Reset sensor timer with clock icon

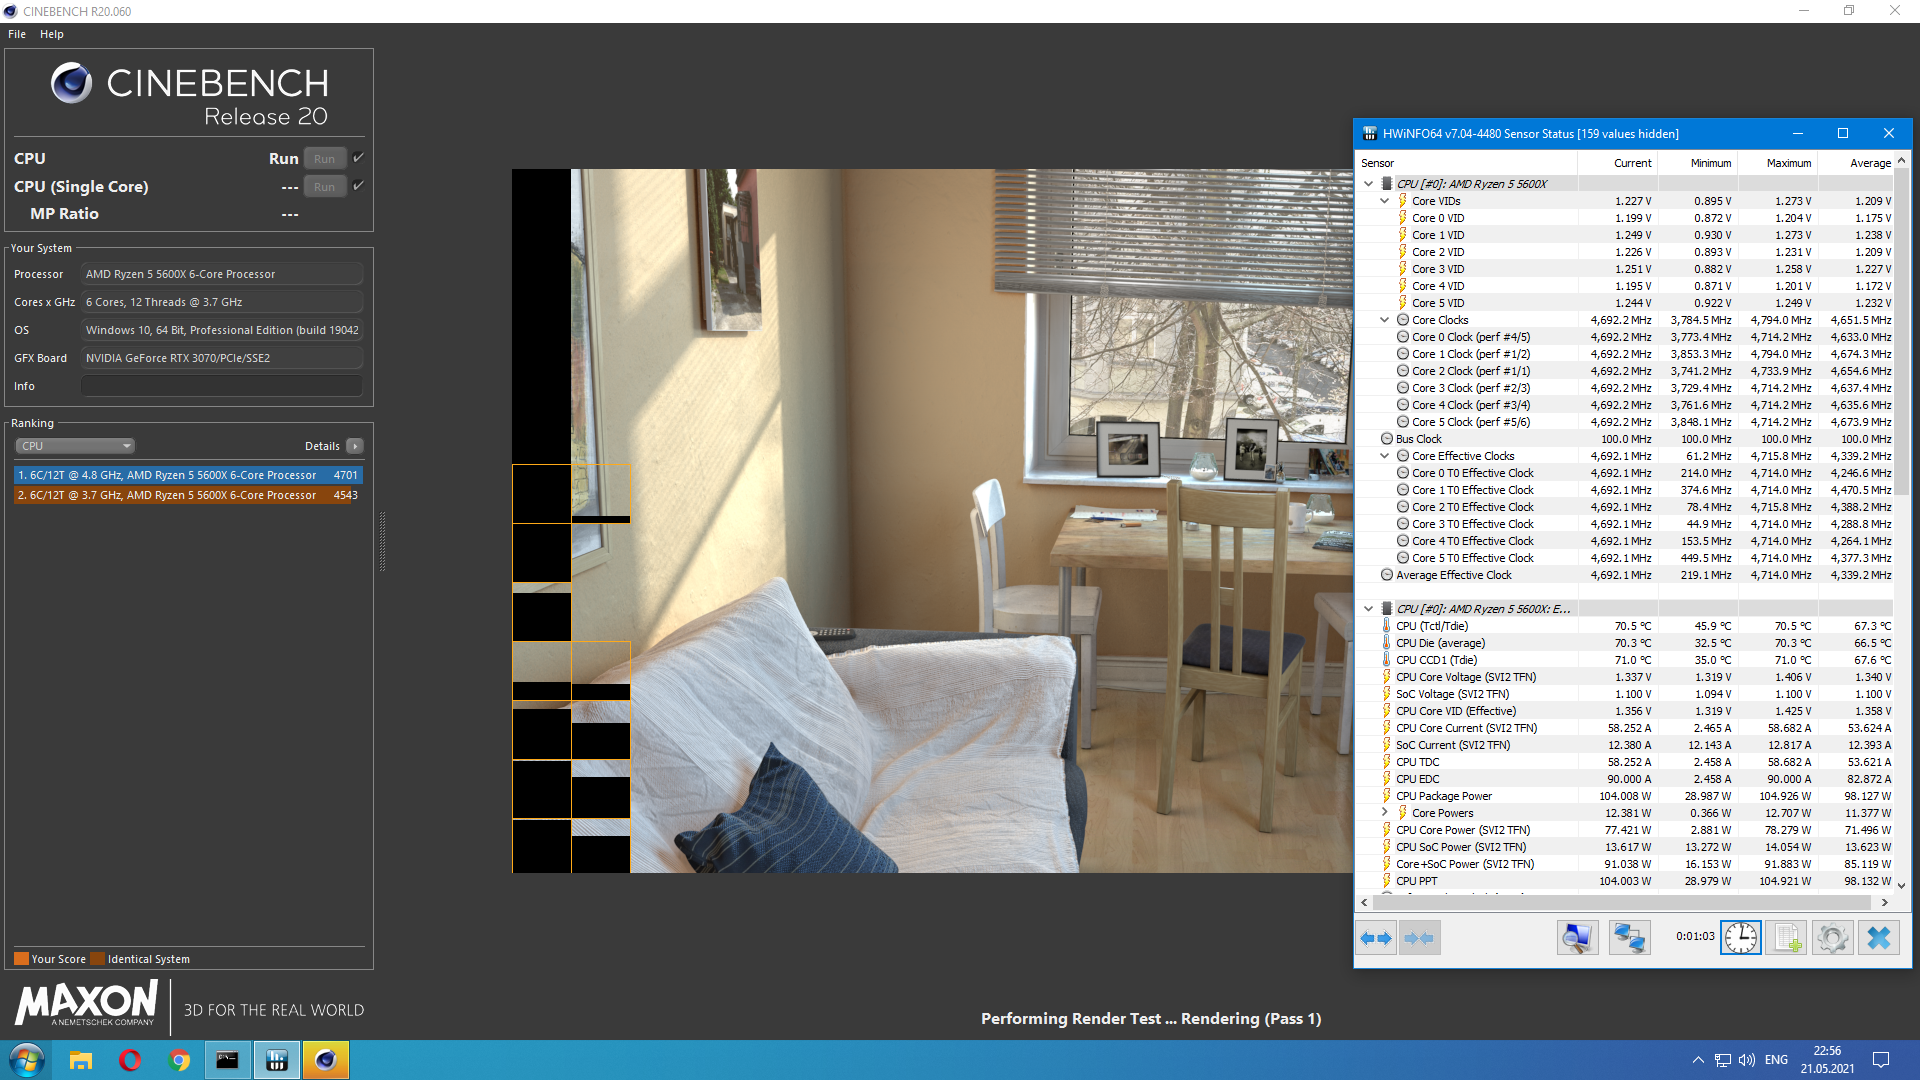(1740, 938)
